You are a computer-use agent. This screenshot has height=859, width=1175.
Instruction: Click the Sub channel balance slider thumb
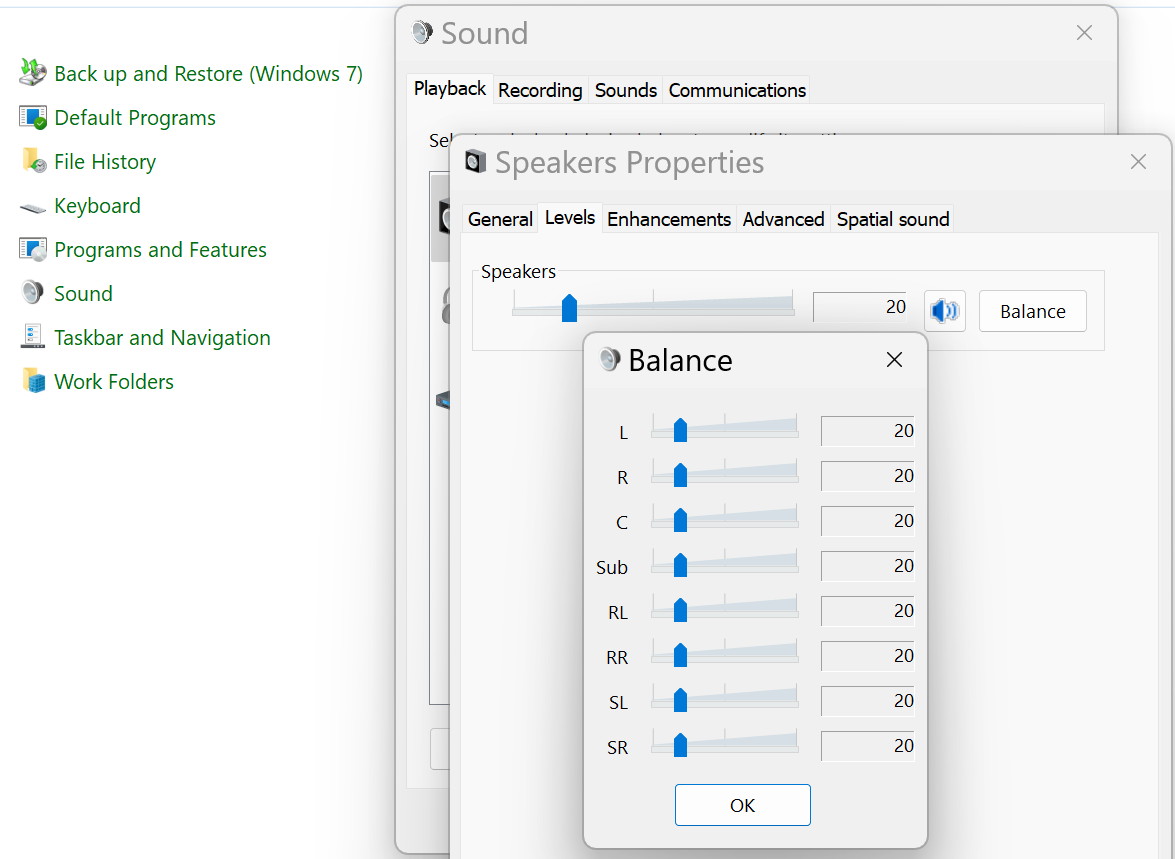(680, 565)
